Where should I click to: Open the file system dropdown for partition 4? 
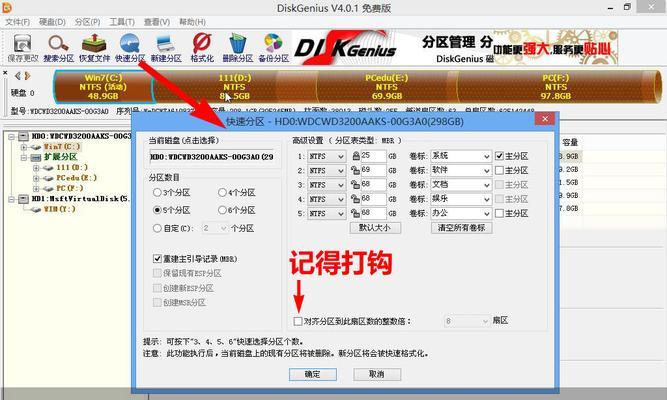coord(327,199)
